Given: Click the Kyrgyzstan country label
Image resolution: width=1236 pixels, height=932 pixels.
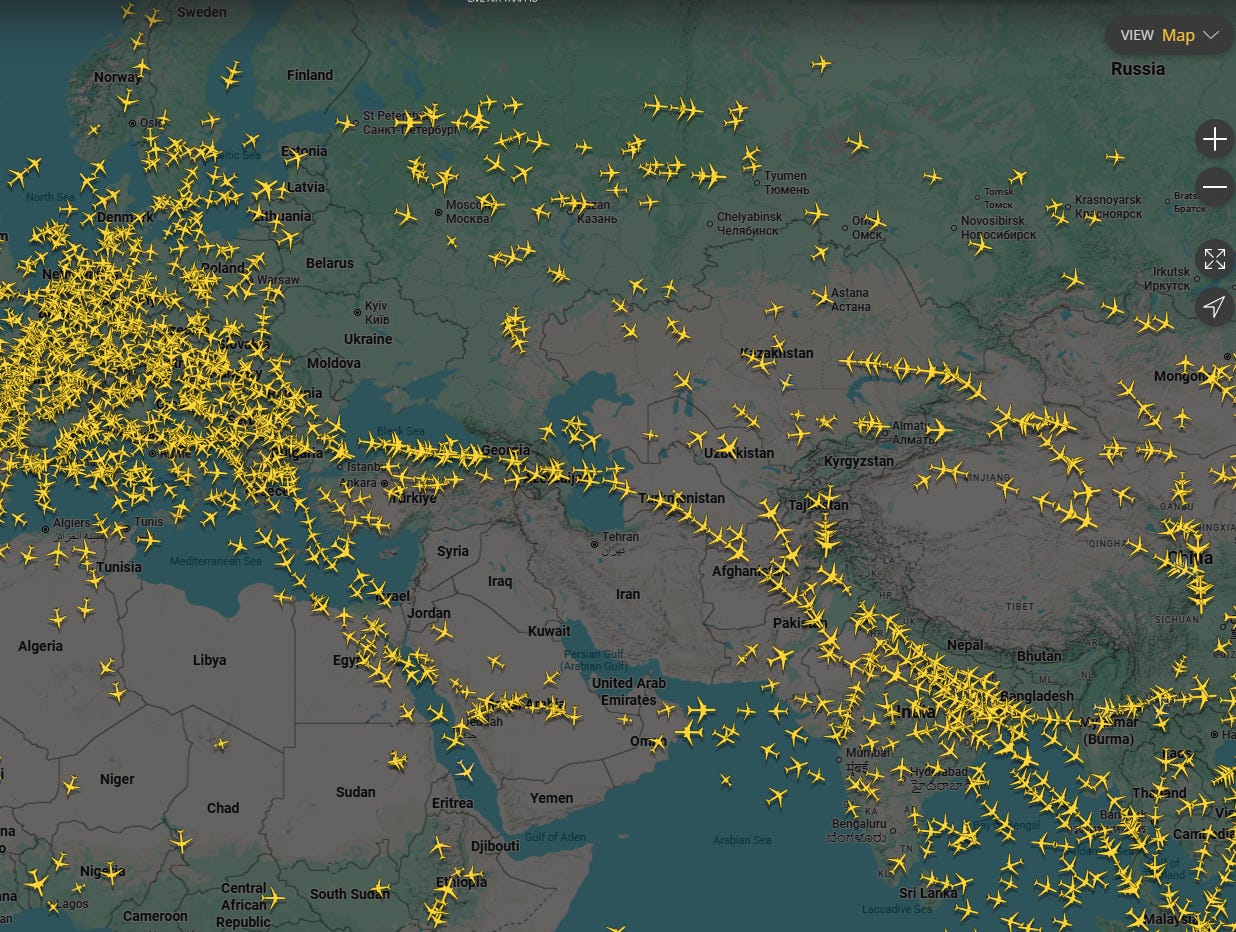Looking at the screenshot, I should pyautogui.click(x=859, y=461).
